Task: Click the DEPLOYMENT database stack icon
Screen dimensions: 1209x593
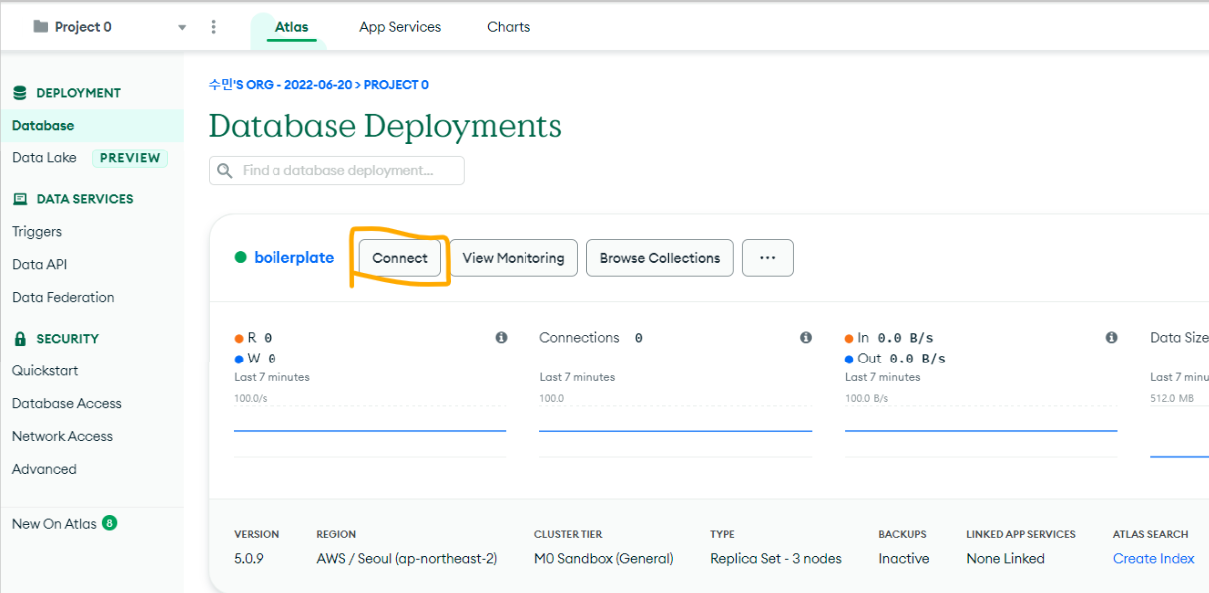Action: [x=20, y=93]
